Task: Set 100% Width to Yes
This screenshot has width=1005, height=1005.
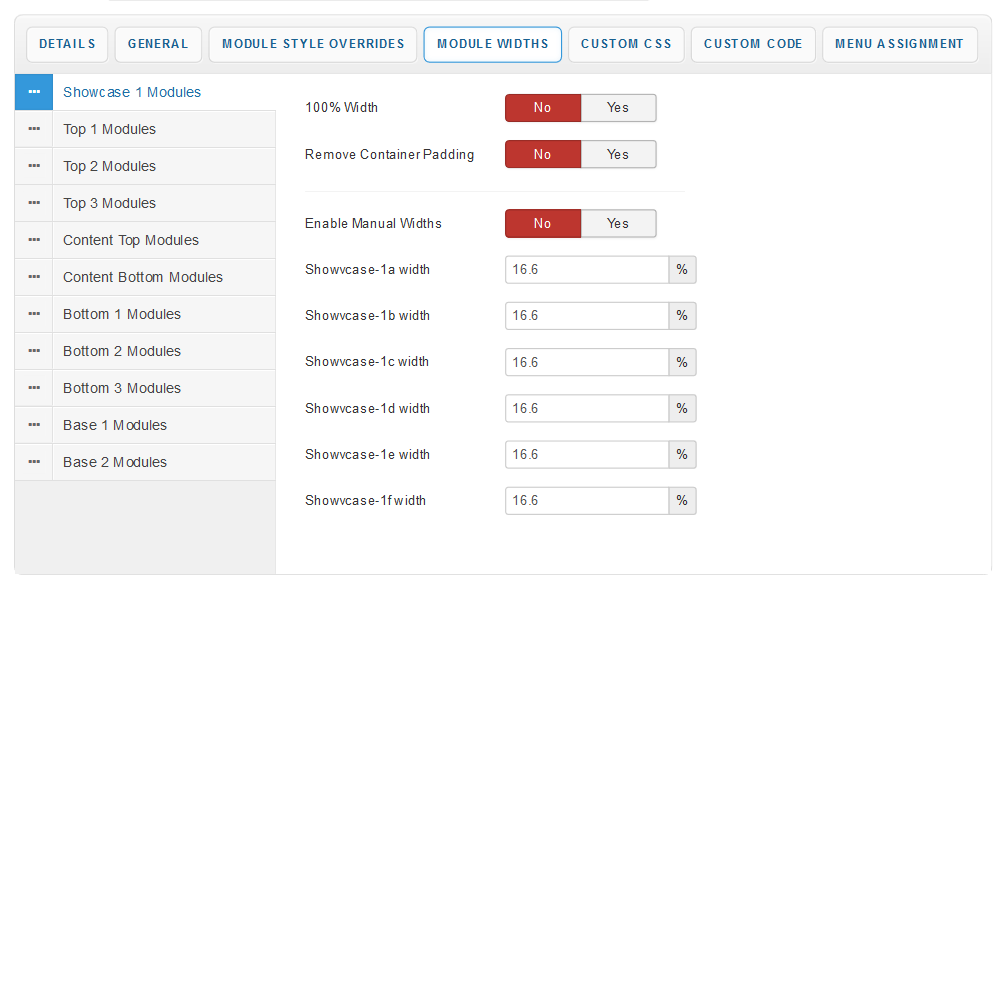Action: [618, 108]
